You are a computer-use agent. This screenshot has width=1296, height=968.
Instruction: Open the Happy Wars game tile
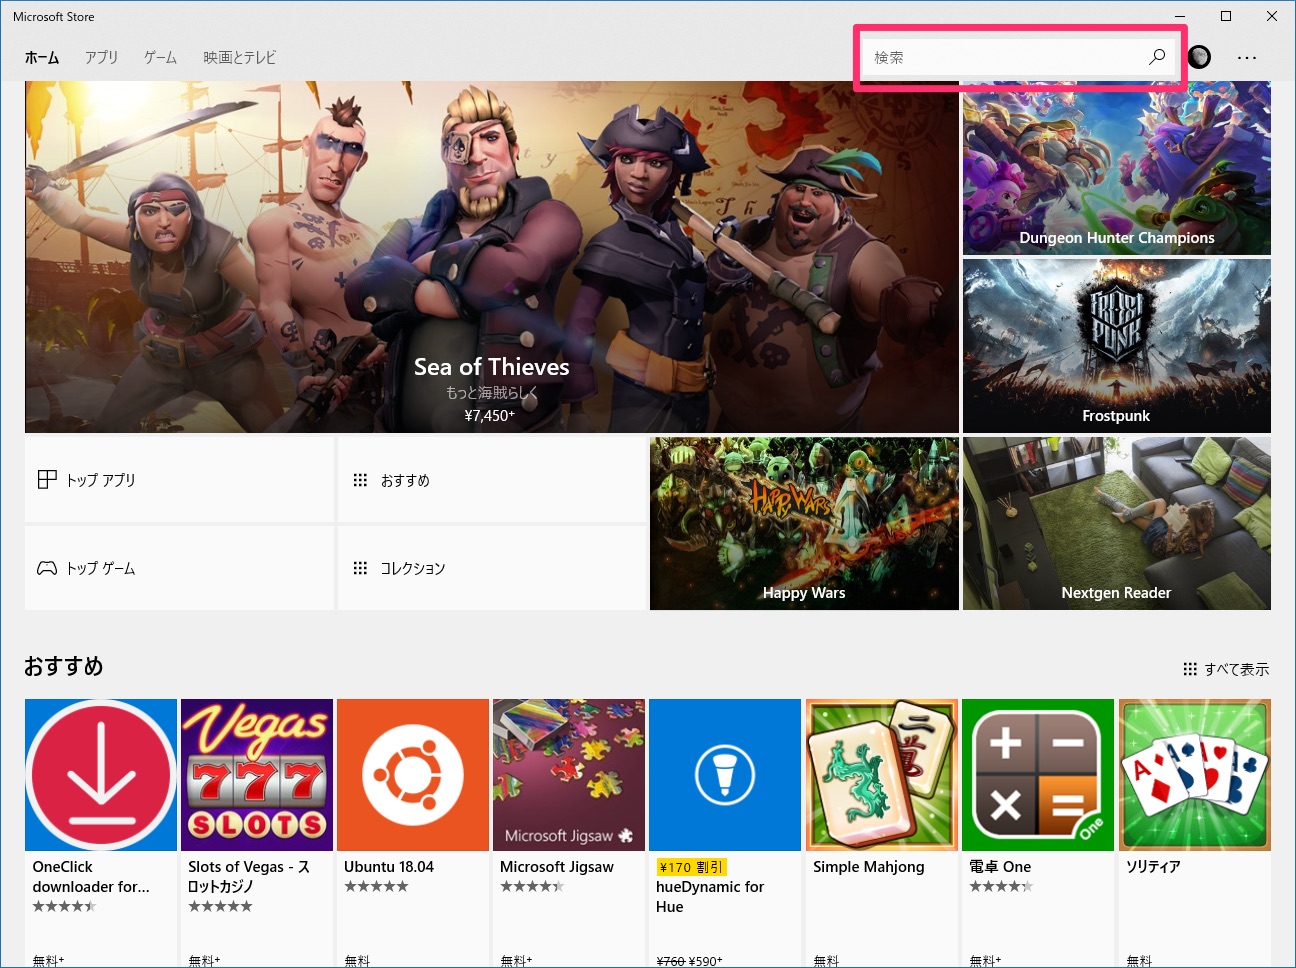804,523
